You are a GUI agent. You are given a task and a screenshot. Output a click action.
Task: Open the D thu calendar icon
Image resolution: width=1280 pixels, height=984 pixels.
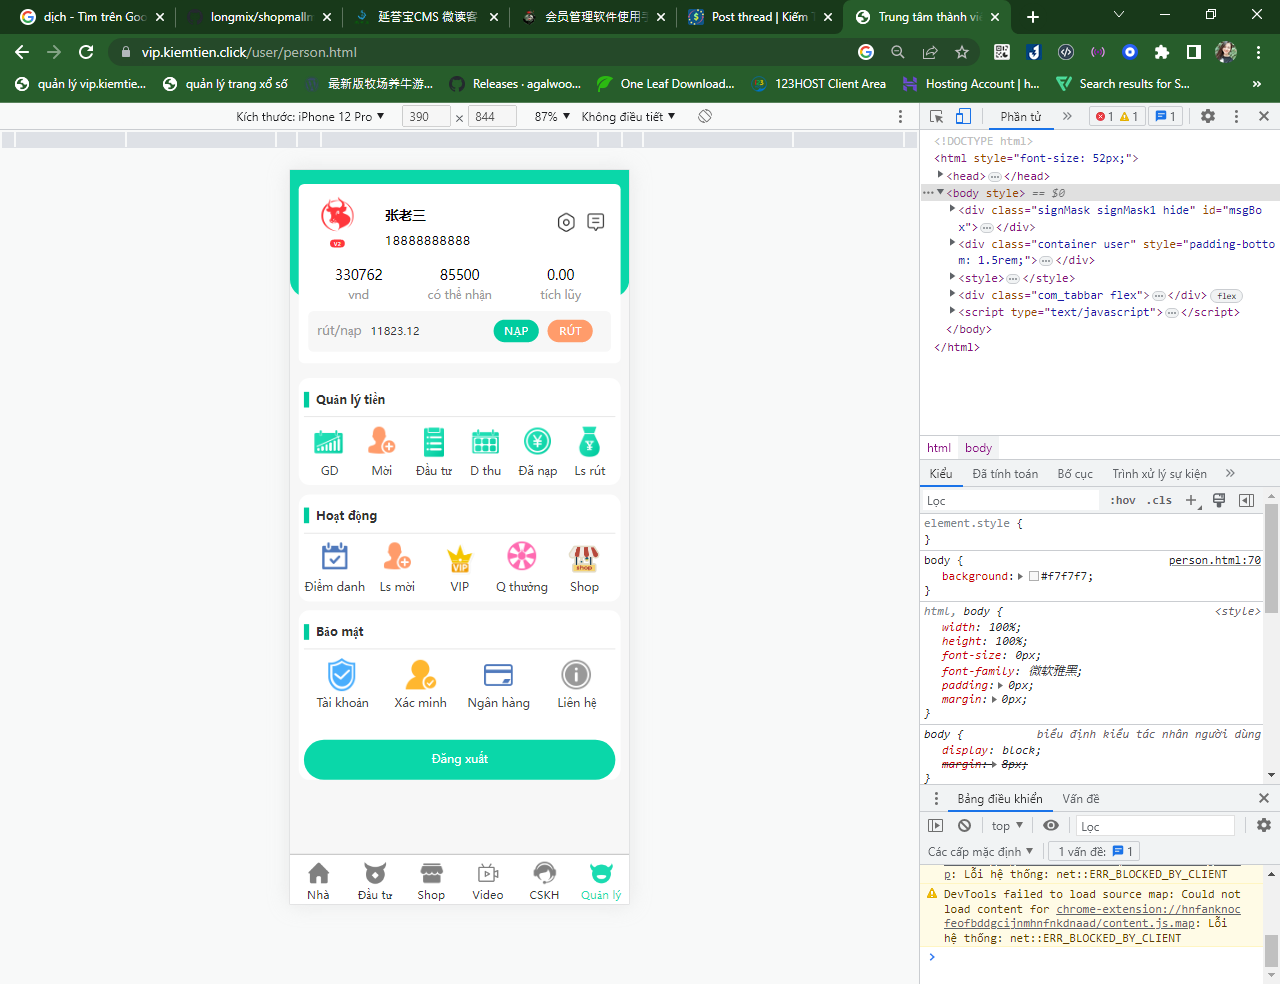[486, 441]
